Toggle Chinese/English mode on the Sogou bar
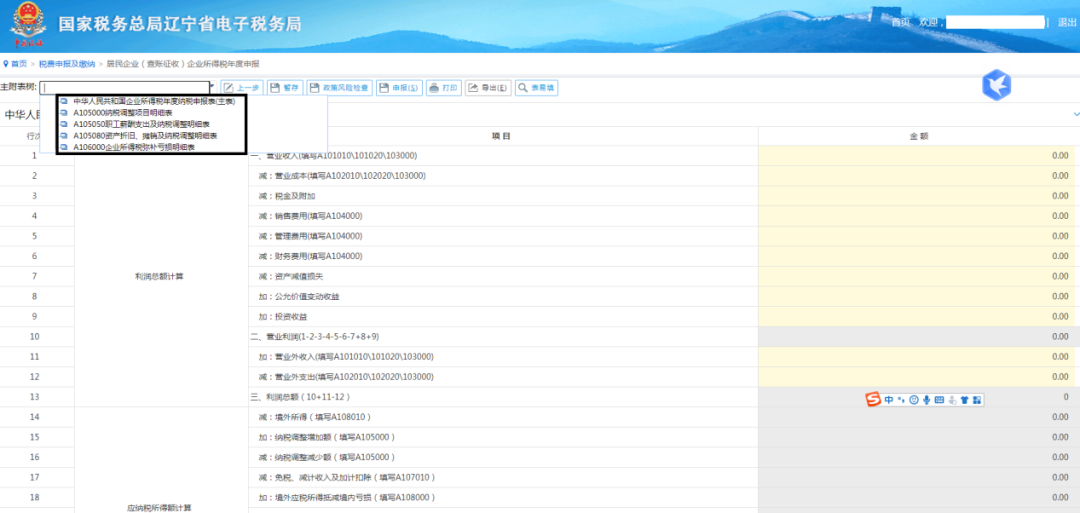Viewport: 1080px width, 513px height. pos(888,400)
